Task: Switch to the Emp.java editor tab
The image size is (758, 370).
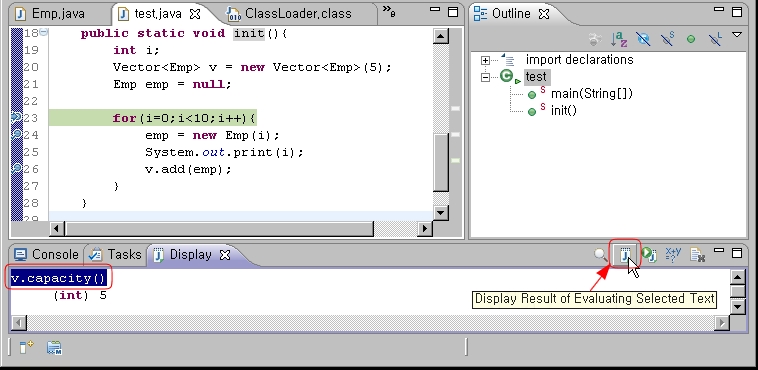Action: (x=50, y=14)
